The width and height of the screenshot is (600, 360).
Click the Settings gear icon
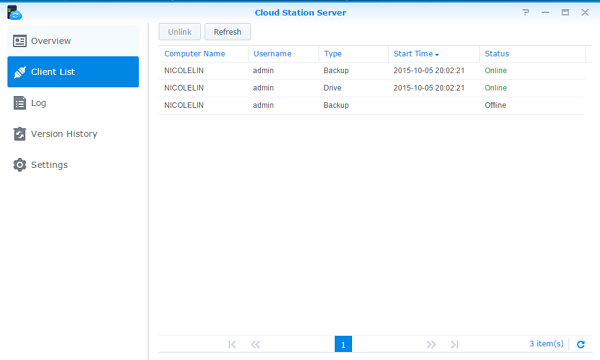click(x=20, y=165)
